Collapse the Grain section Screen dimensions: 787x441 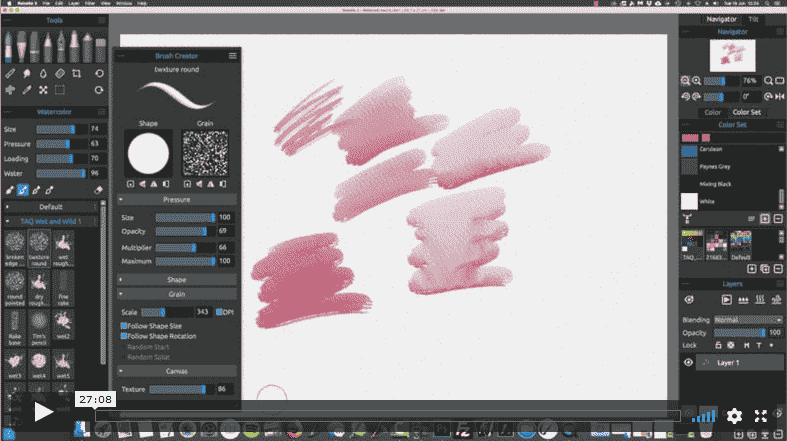(177, 294)
